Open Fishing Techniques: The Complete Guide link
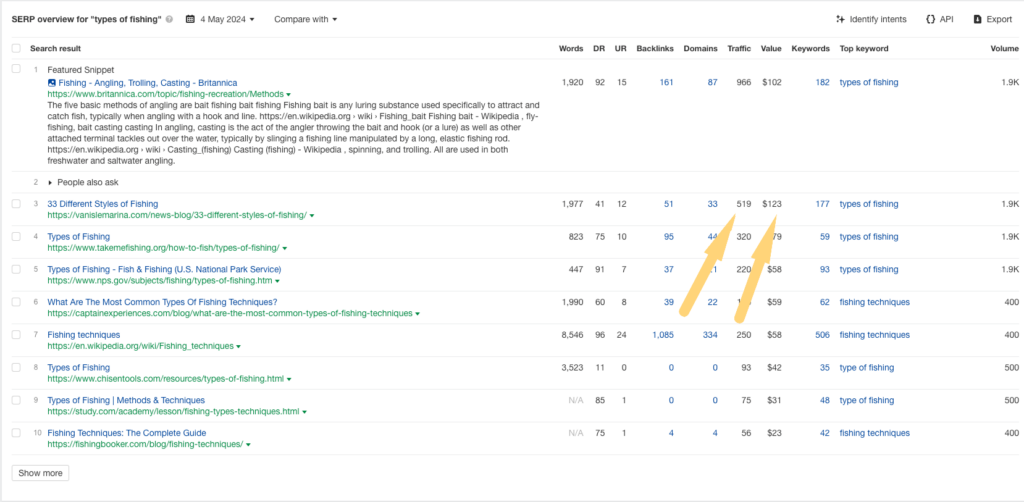Image resolution: width=1024 pixels, height=502 pixels. click(x=126, y=433)
